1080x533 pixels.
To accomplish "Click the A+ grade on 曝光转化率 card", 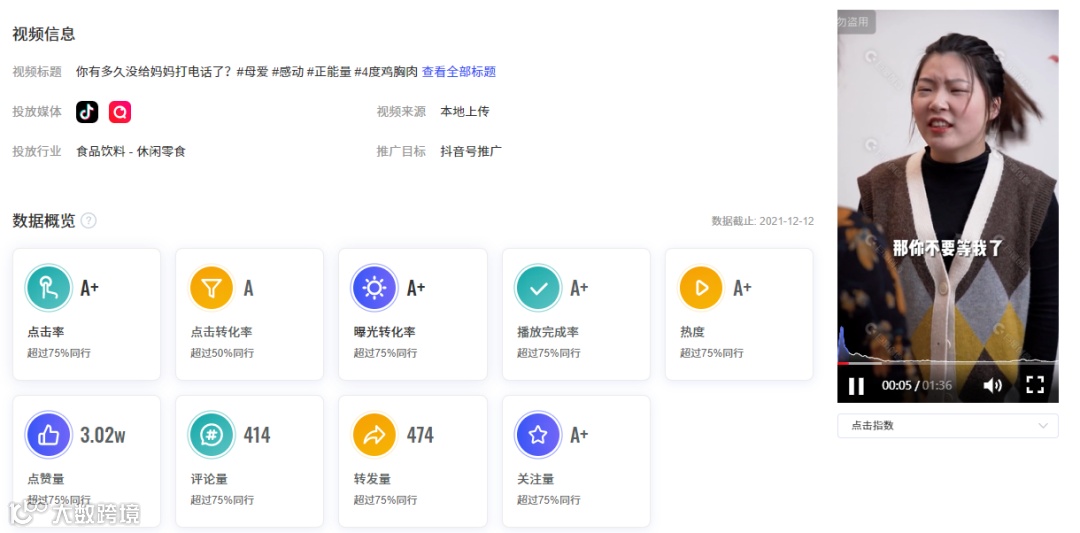I will pyautogui.click(x=416, y=288).
